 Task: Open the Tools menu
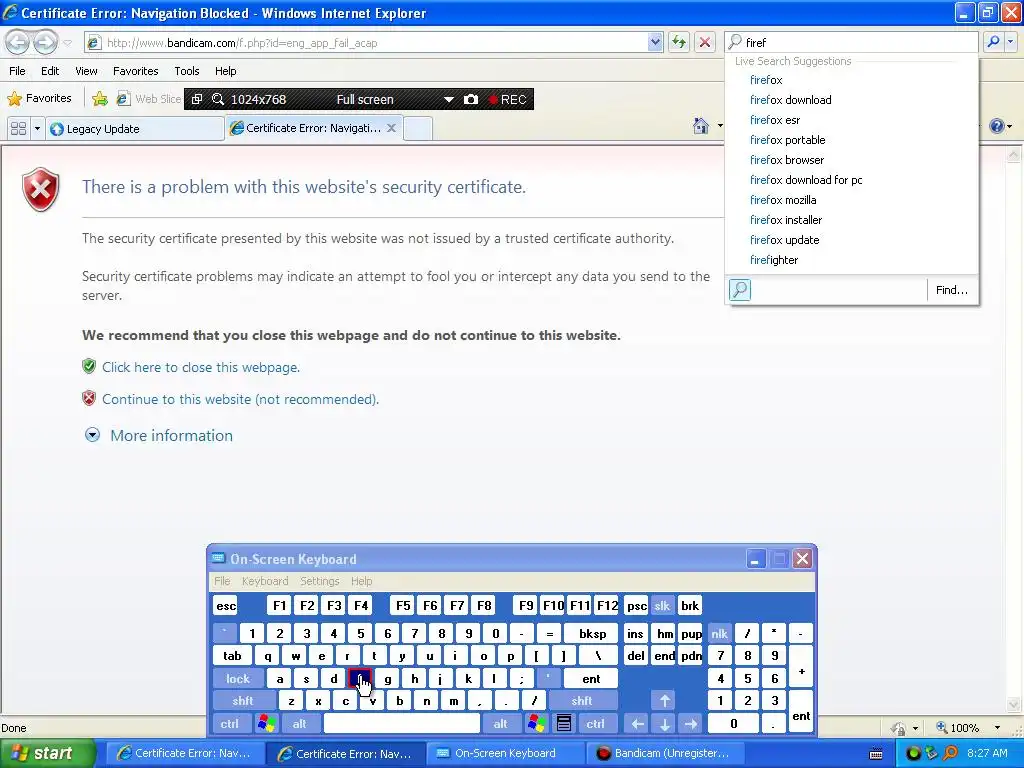tap(187, 71)
